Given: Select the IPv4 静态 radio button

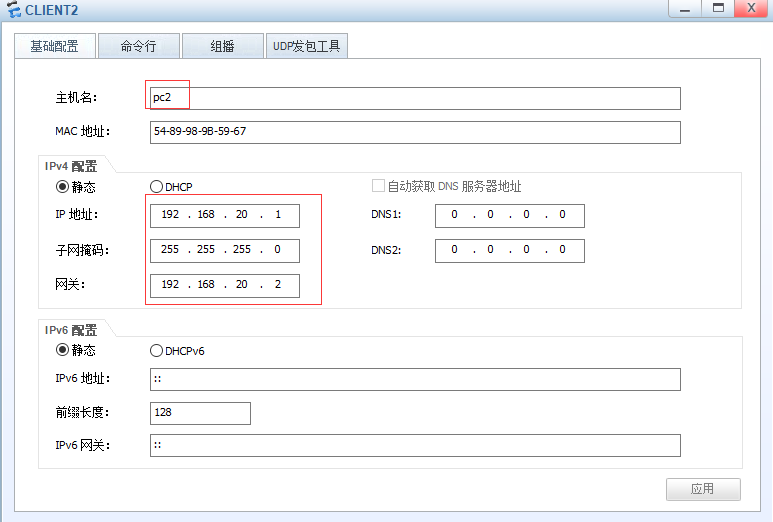Looking at the screenshot, I should tap(63, 187).
